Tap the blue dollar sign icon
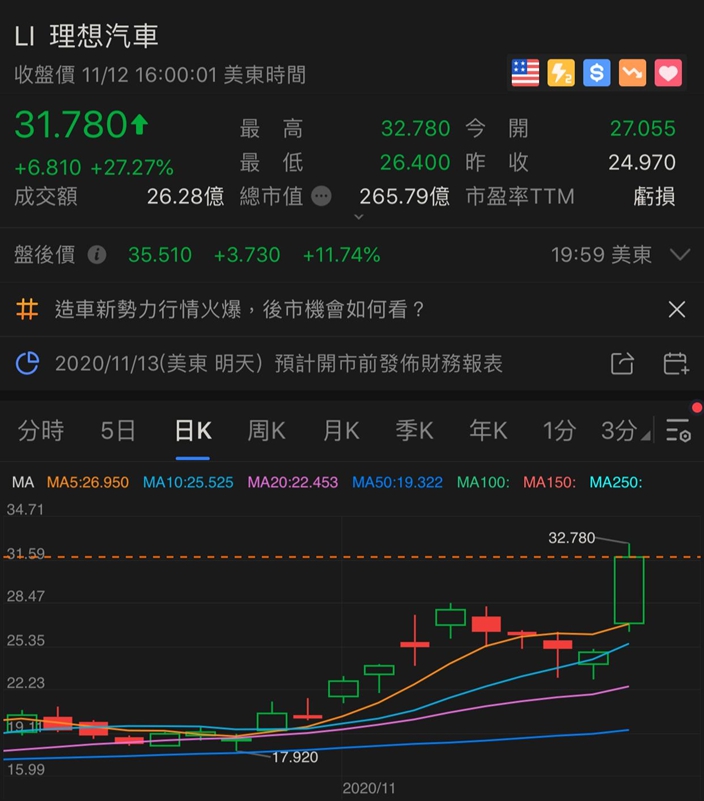Viewport: 704px width, 801px height. [597, 73]
